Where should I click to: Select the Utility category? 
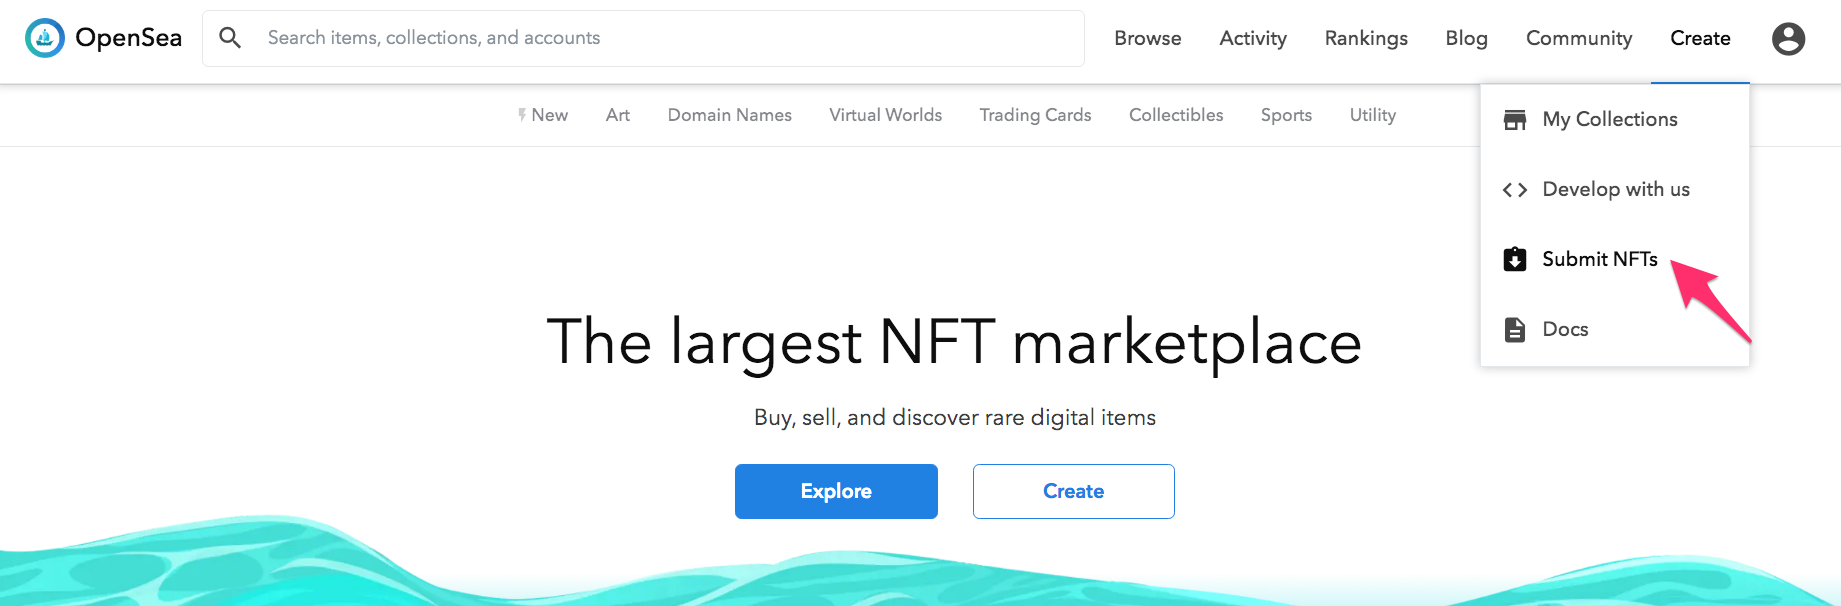click(1373, 115)
